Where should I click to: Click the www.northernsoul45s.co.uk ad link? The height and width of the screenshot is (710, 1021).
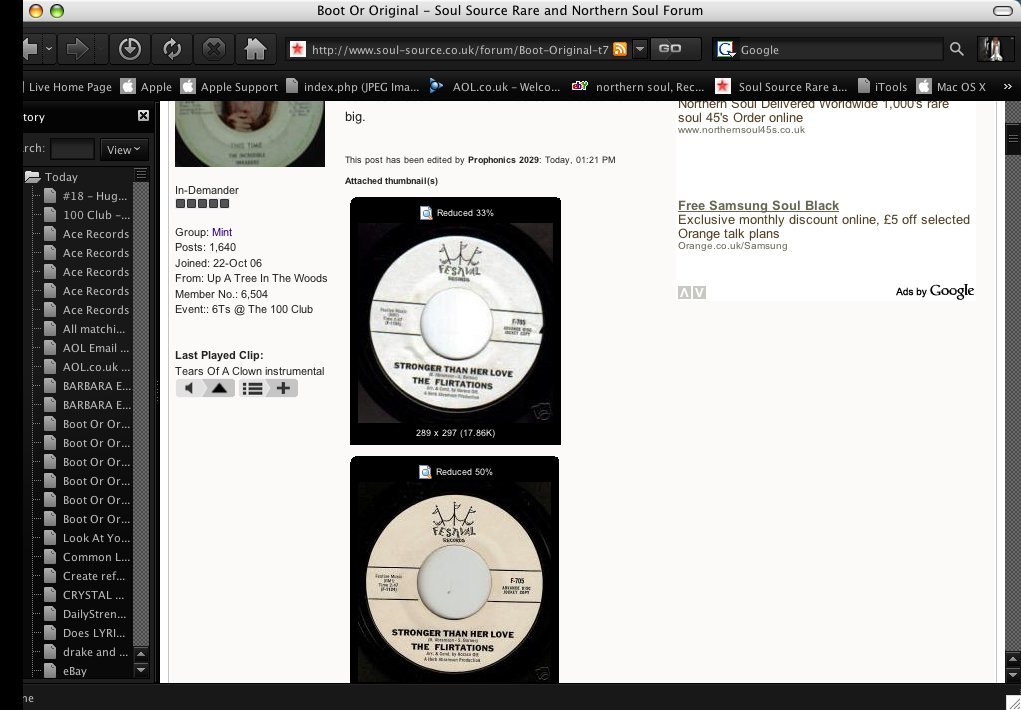[741, 130]
